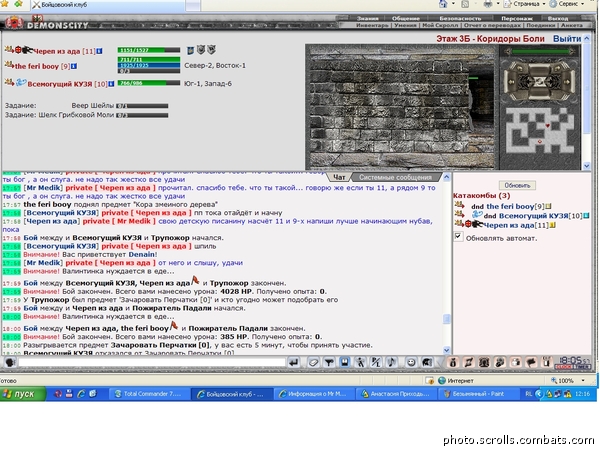Click the favorites star icon at top left

click(4, 4)
